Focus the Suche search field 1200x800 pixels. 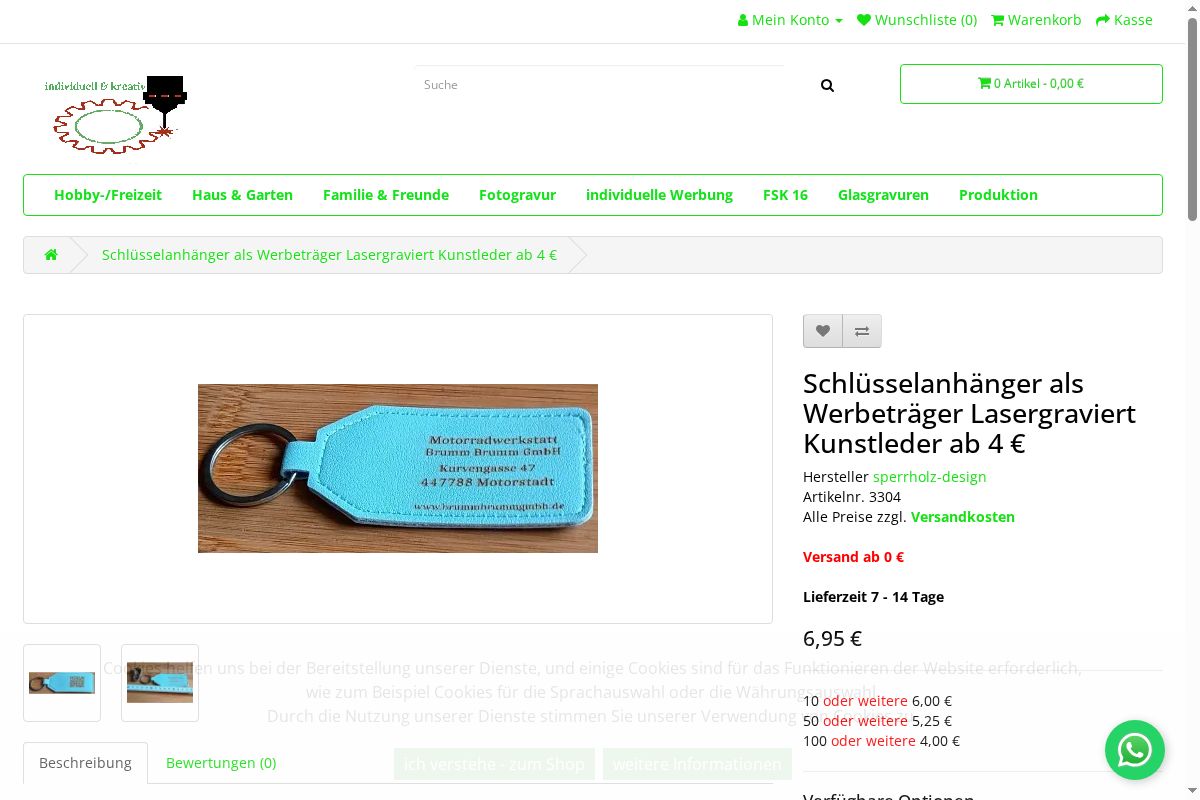tap(599, 85)
